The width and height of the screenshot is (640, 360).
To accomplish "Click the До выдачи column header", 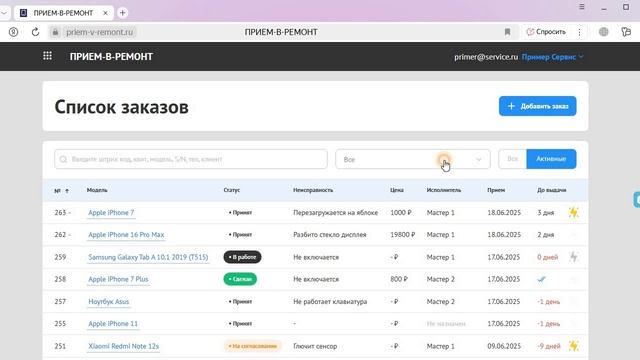I will (551, 190).
